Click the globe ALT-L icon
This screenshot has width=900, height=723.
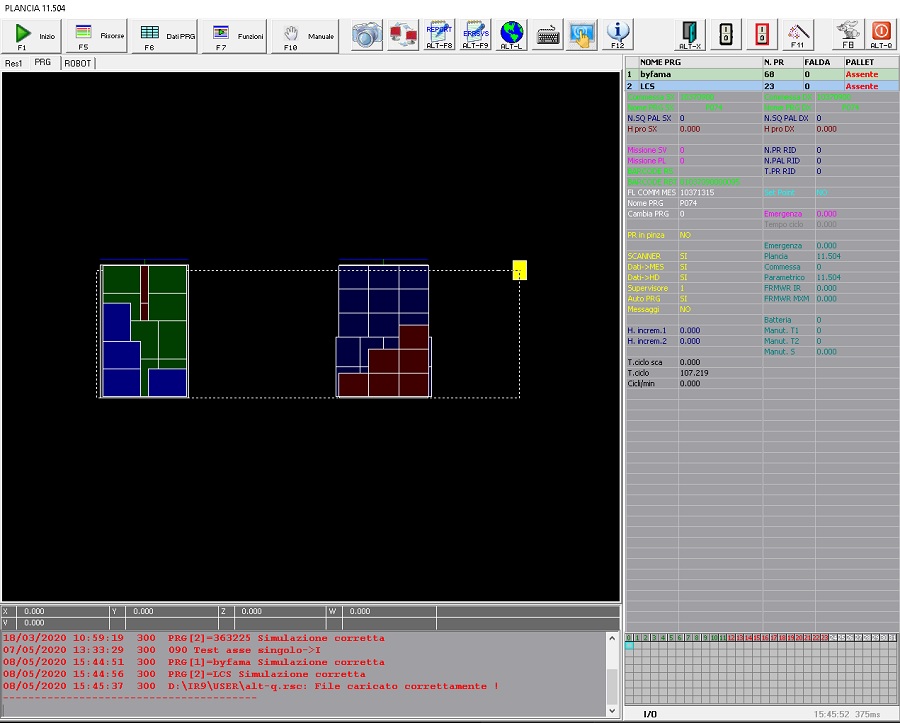tap(511, 35)
